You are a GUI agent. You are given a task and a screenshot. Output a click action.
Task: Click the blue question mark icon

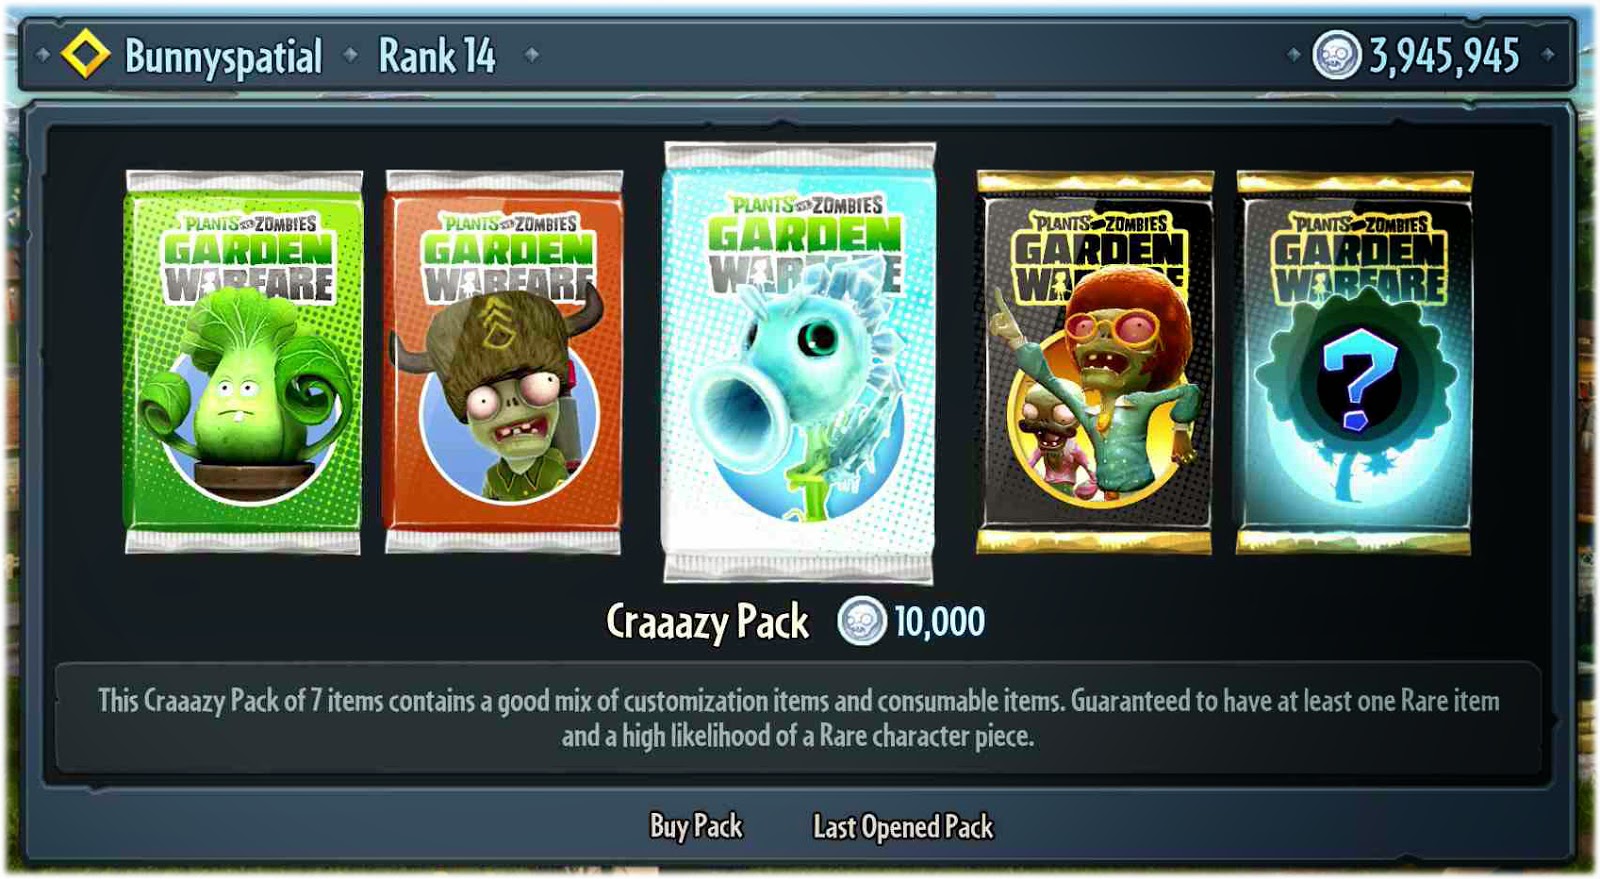click(x=1356, y=380)
